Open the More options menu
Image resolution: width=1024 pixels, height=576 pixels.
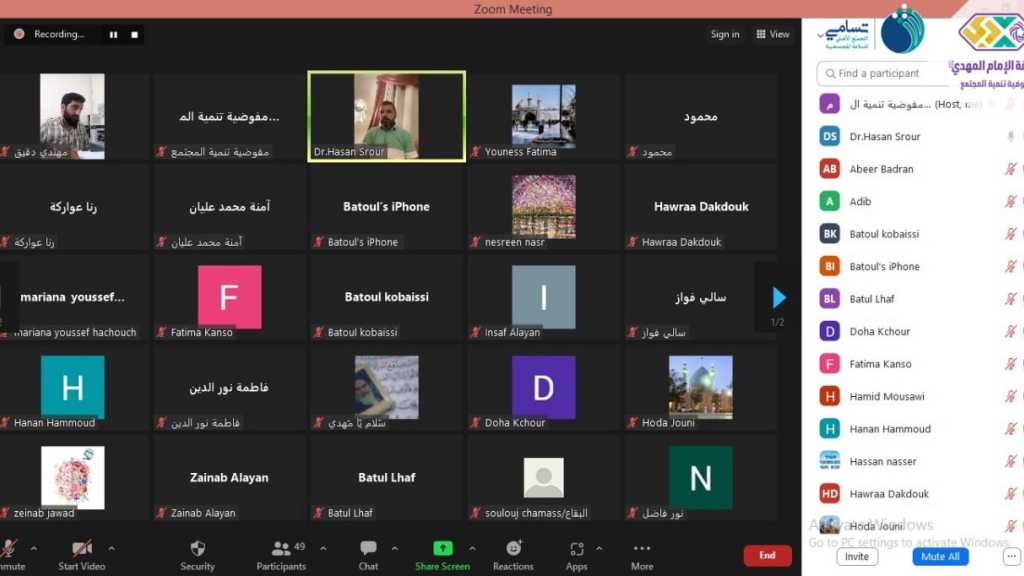pyautogui.click(x=642, y=549)
